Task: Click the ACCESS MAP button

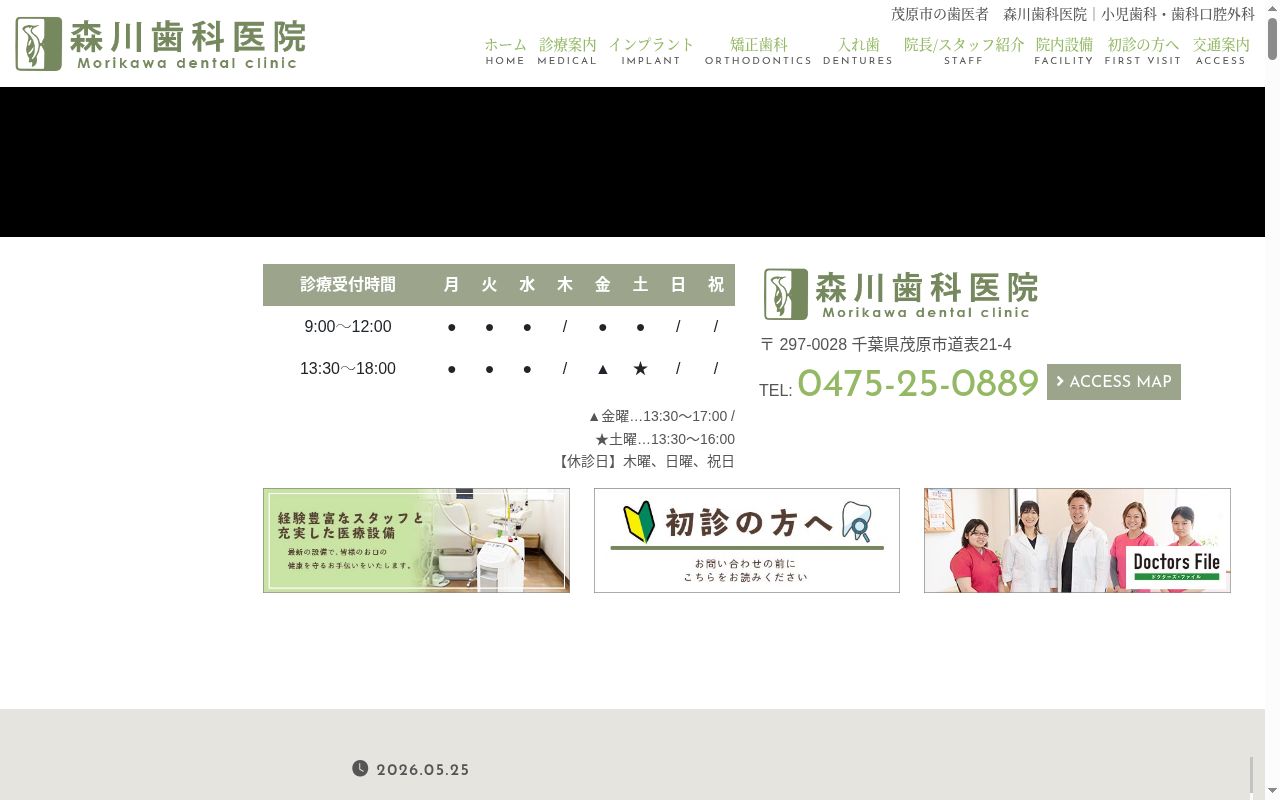Action: (x=1114, y=382)
